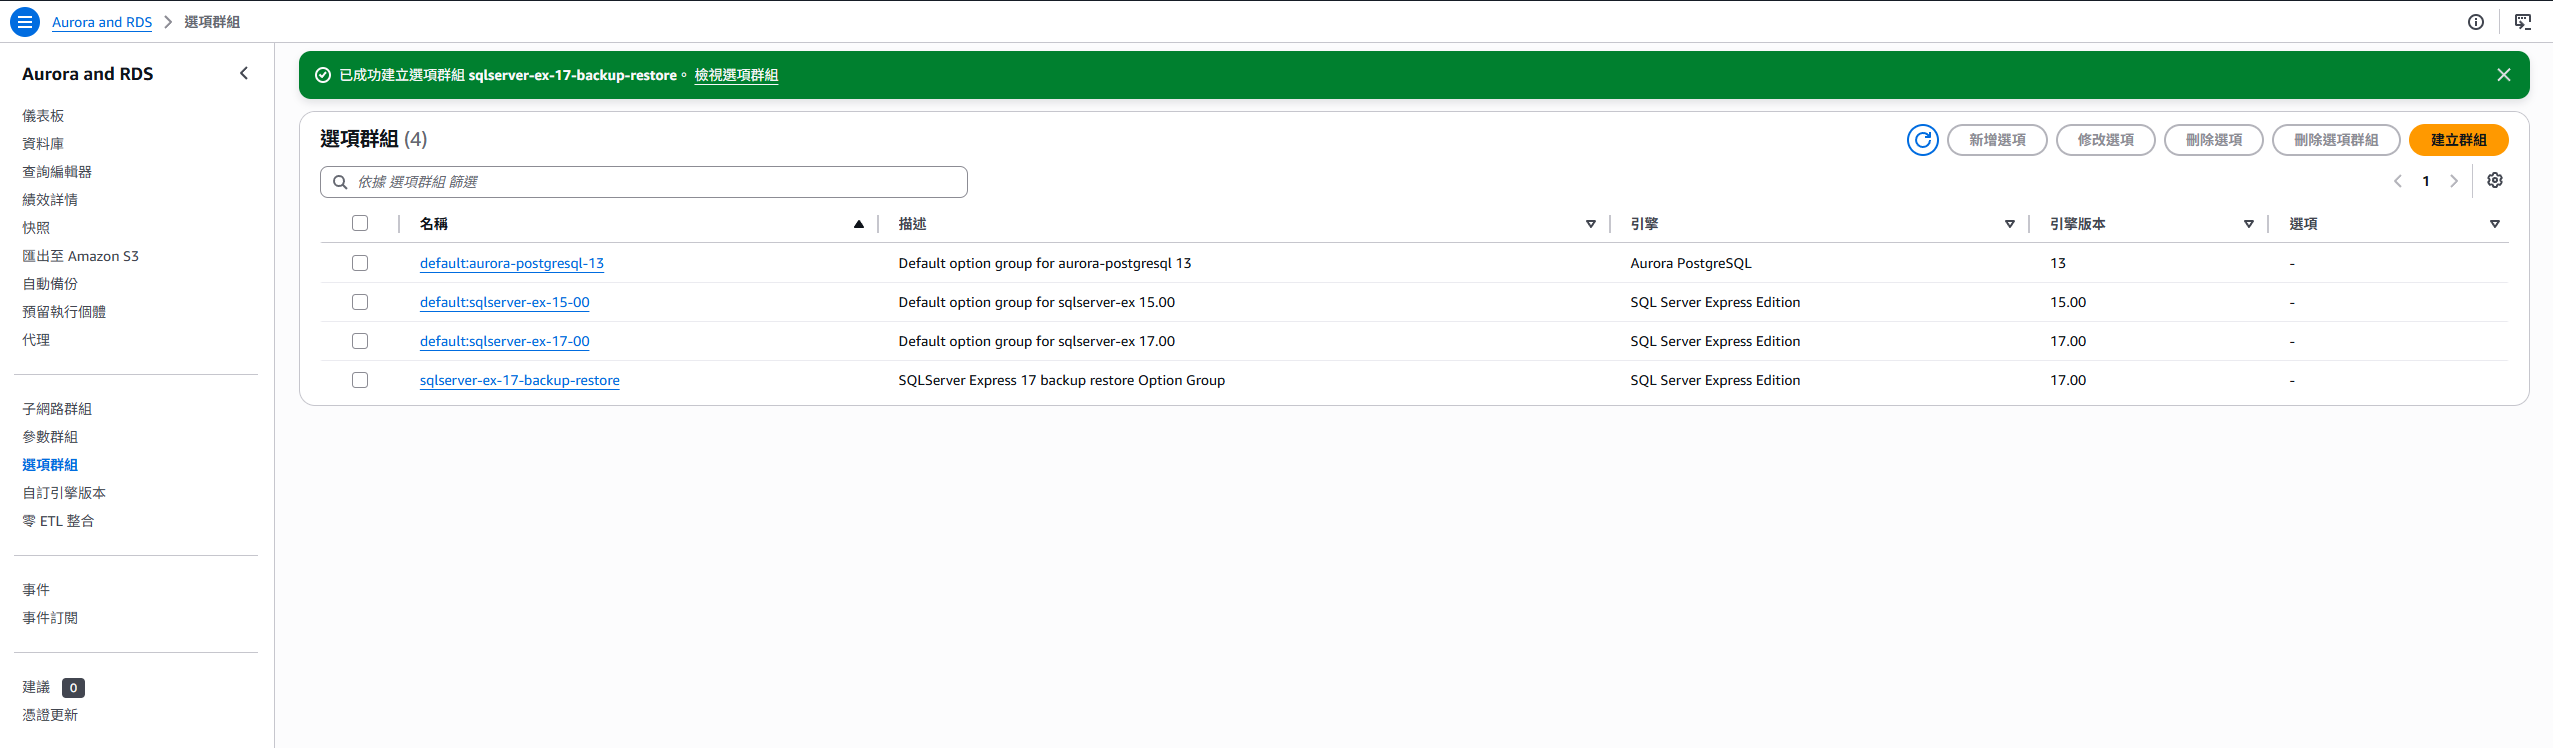Open 參數群組 in the sidebar
The width and height of the screenshot is (2553, 748).
pos(50,437)
